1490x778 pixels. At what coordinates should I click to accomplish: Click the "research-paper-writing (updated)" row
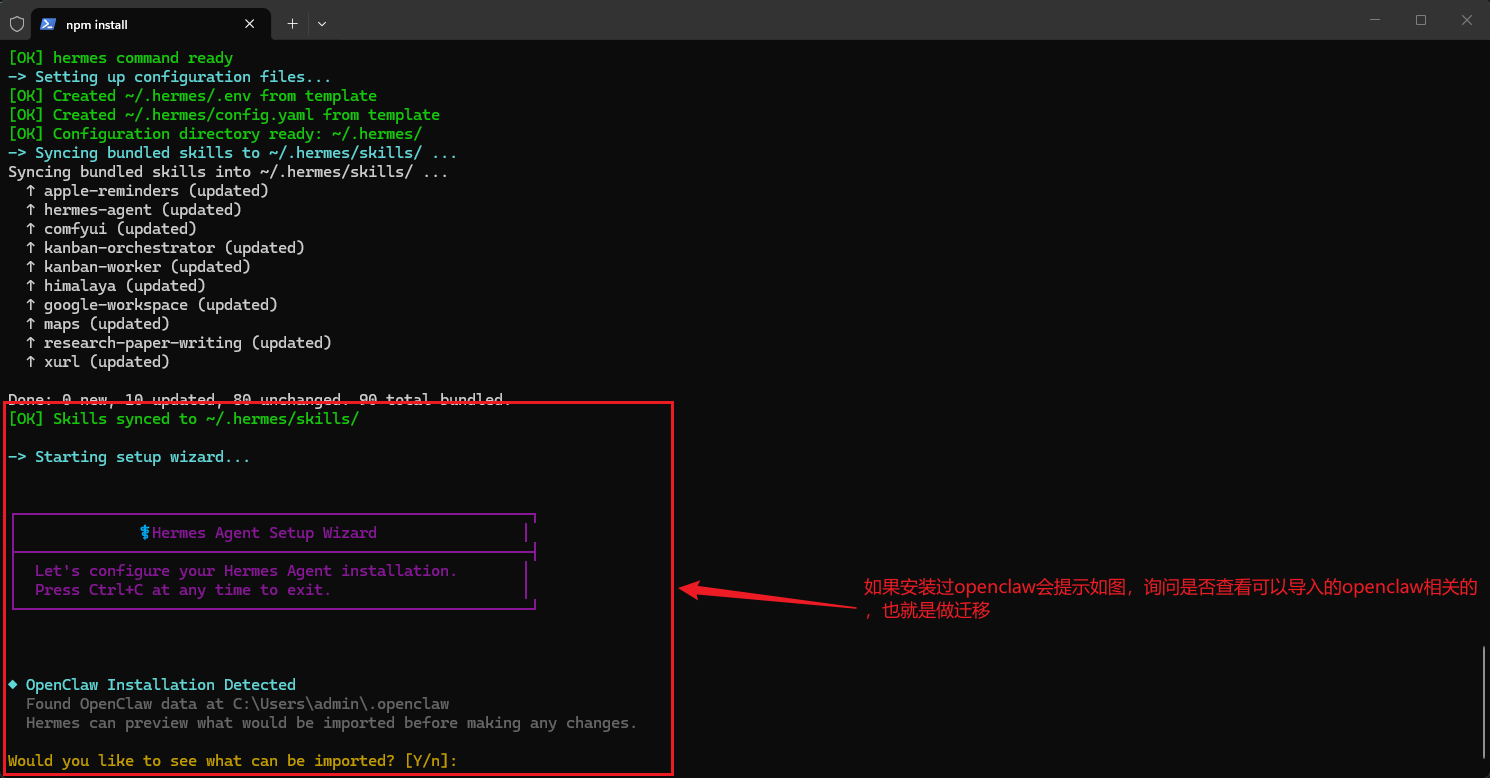pyautogui.click(x=179, y=343)
